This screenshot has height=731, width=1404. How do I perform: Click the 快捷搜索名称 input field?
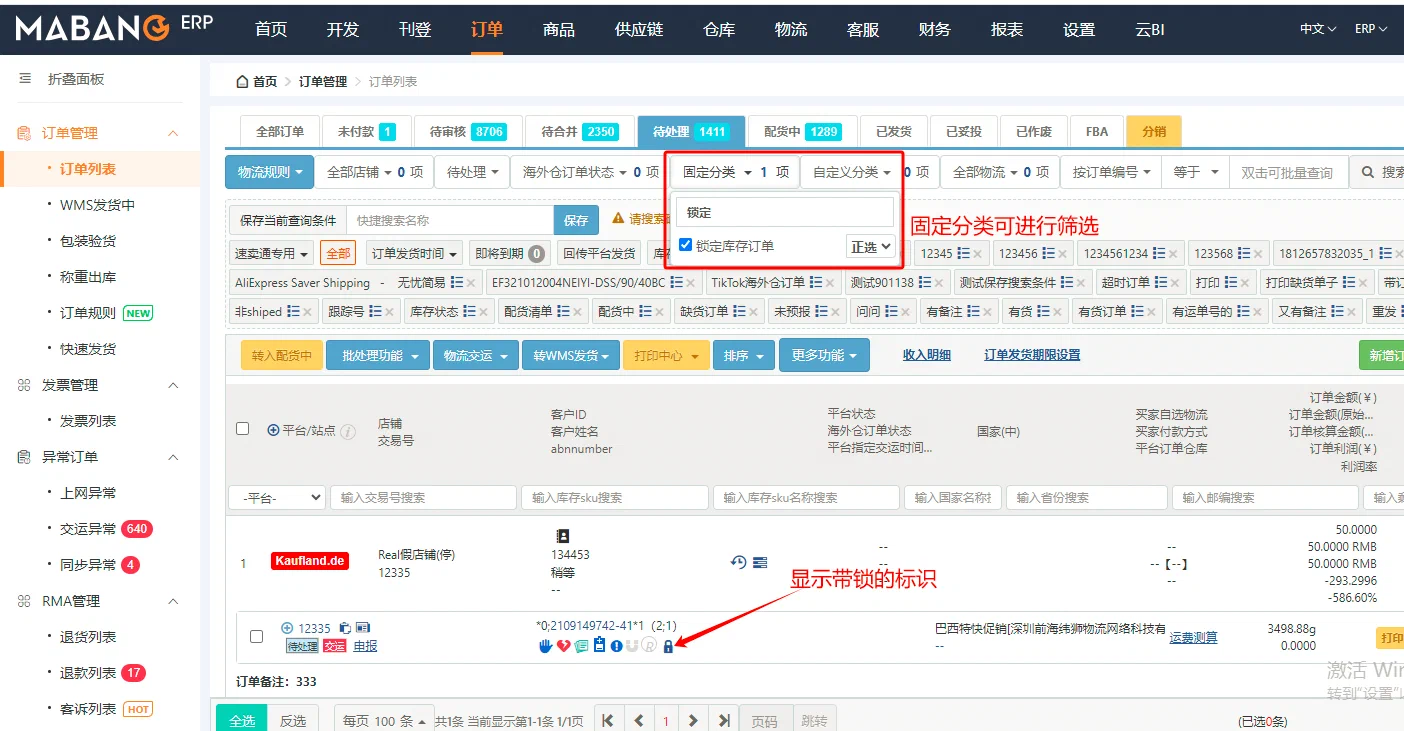click(450, 220)
